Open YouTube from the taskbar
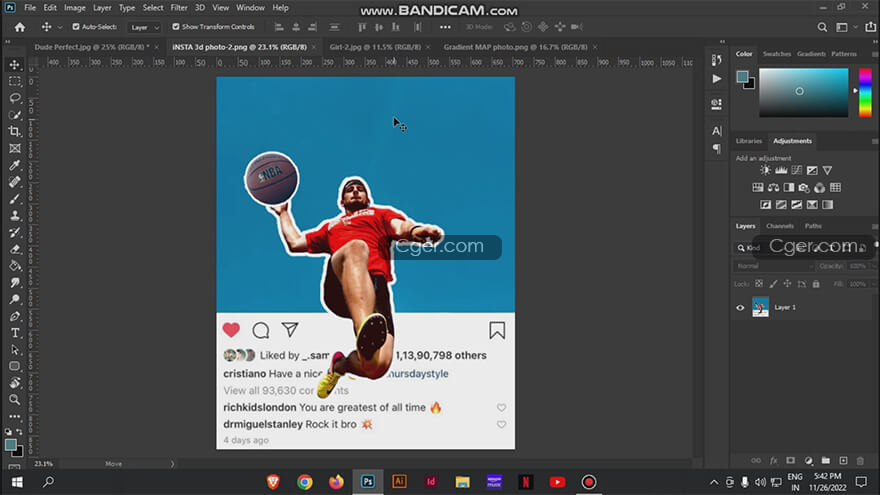880x495 pixels. point(557,482)
